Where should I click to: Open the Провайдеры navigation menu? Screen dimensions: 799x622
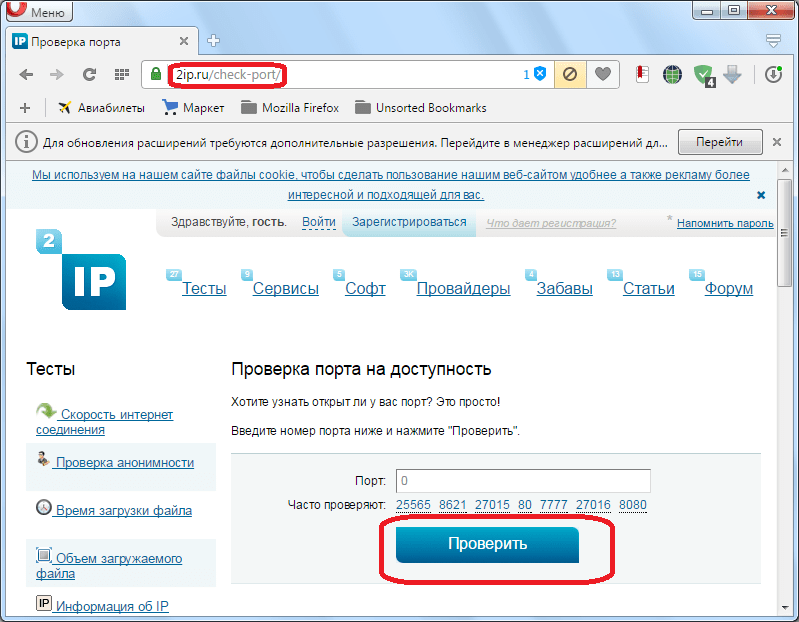tap(463, 288)
